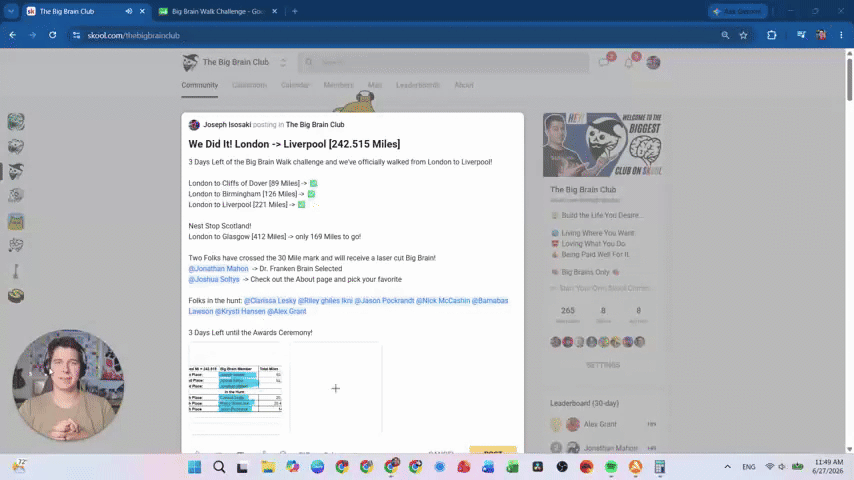
Task: Click the address bar URL
Action: click(x=133, y=35)
